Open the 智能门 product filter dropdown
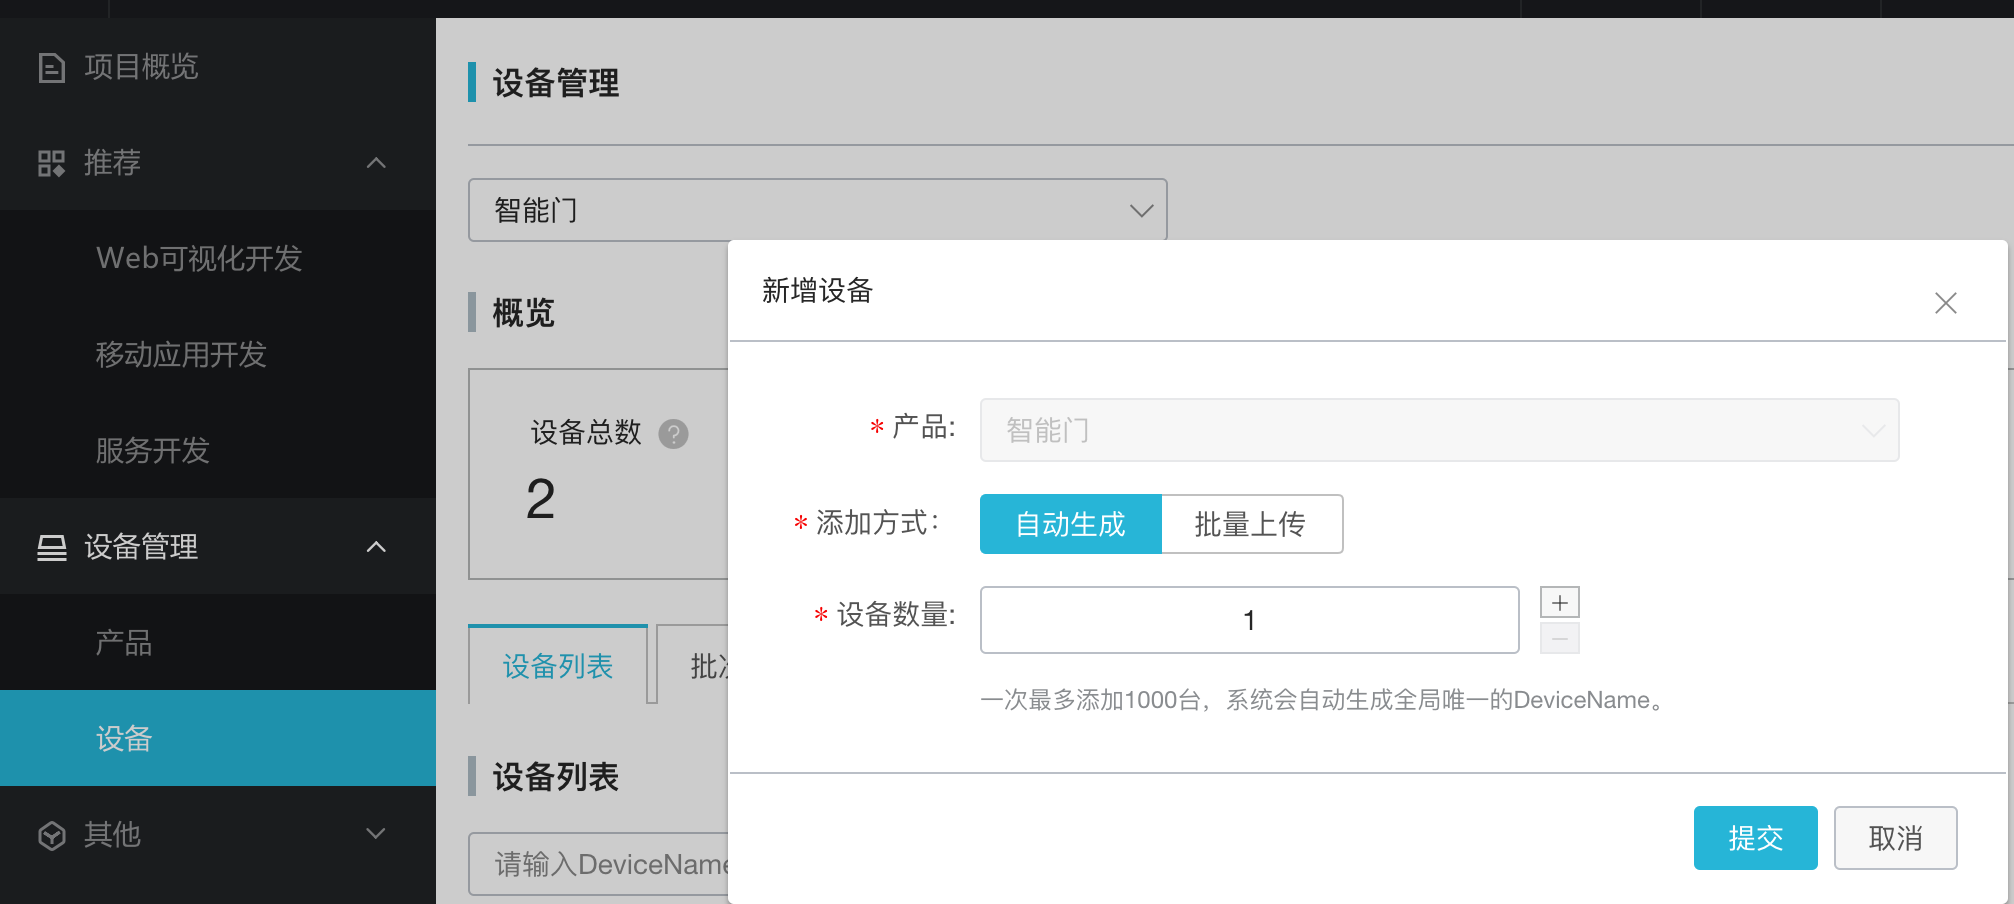The width and height of the screenshot is (2014, 904). tap(817, 210)
